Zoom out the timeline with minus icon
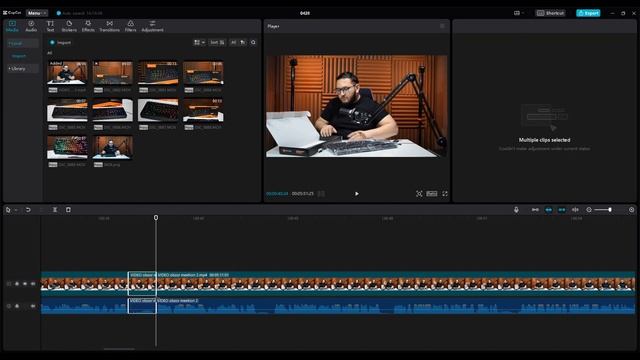This screenshot has height=360, width=640. 589,210
